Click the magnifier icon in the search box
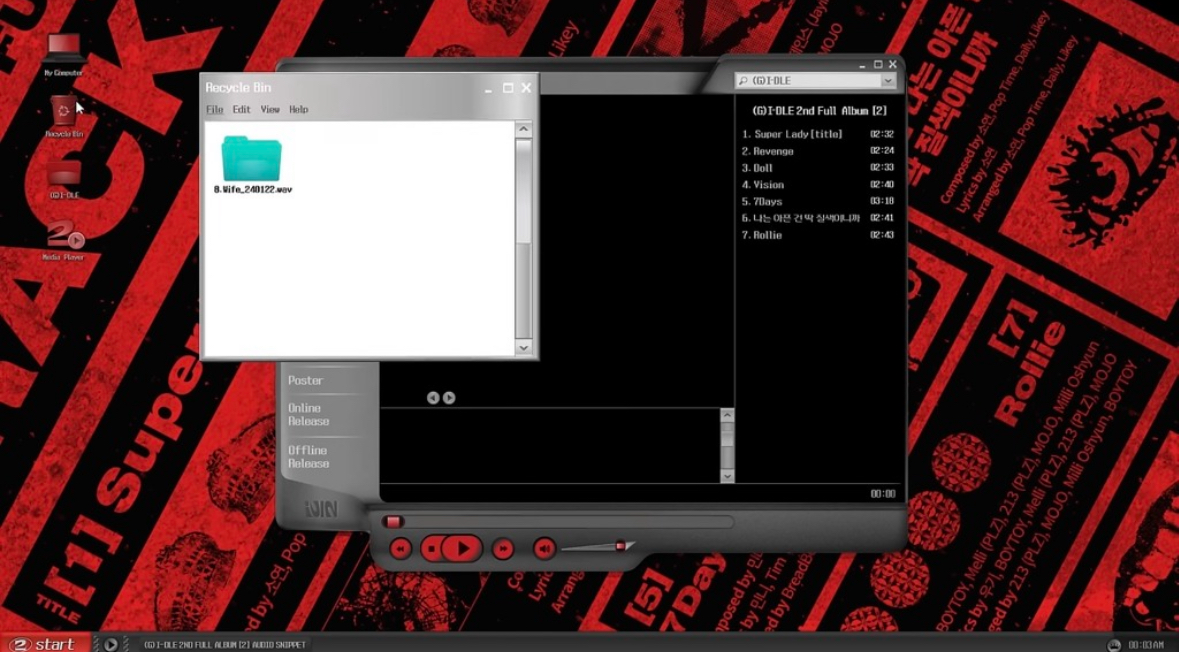The width and height of the screenshot is (1179, 652). (x=744, y=80)
